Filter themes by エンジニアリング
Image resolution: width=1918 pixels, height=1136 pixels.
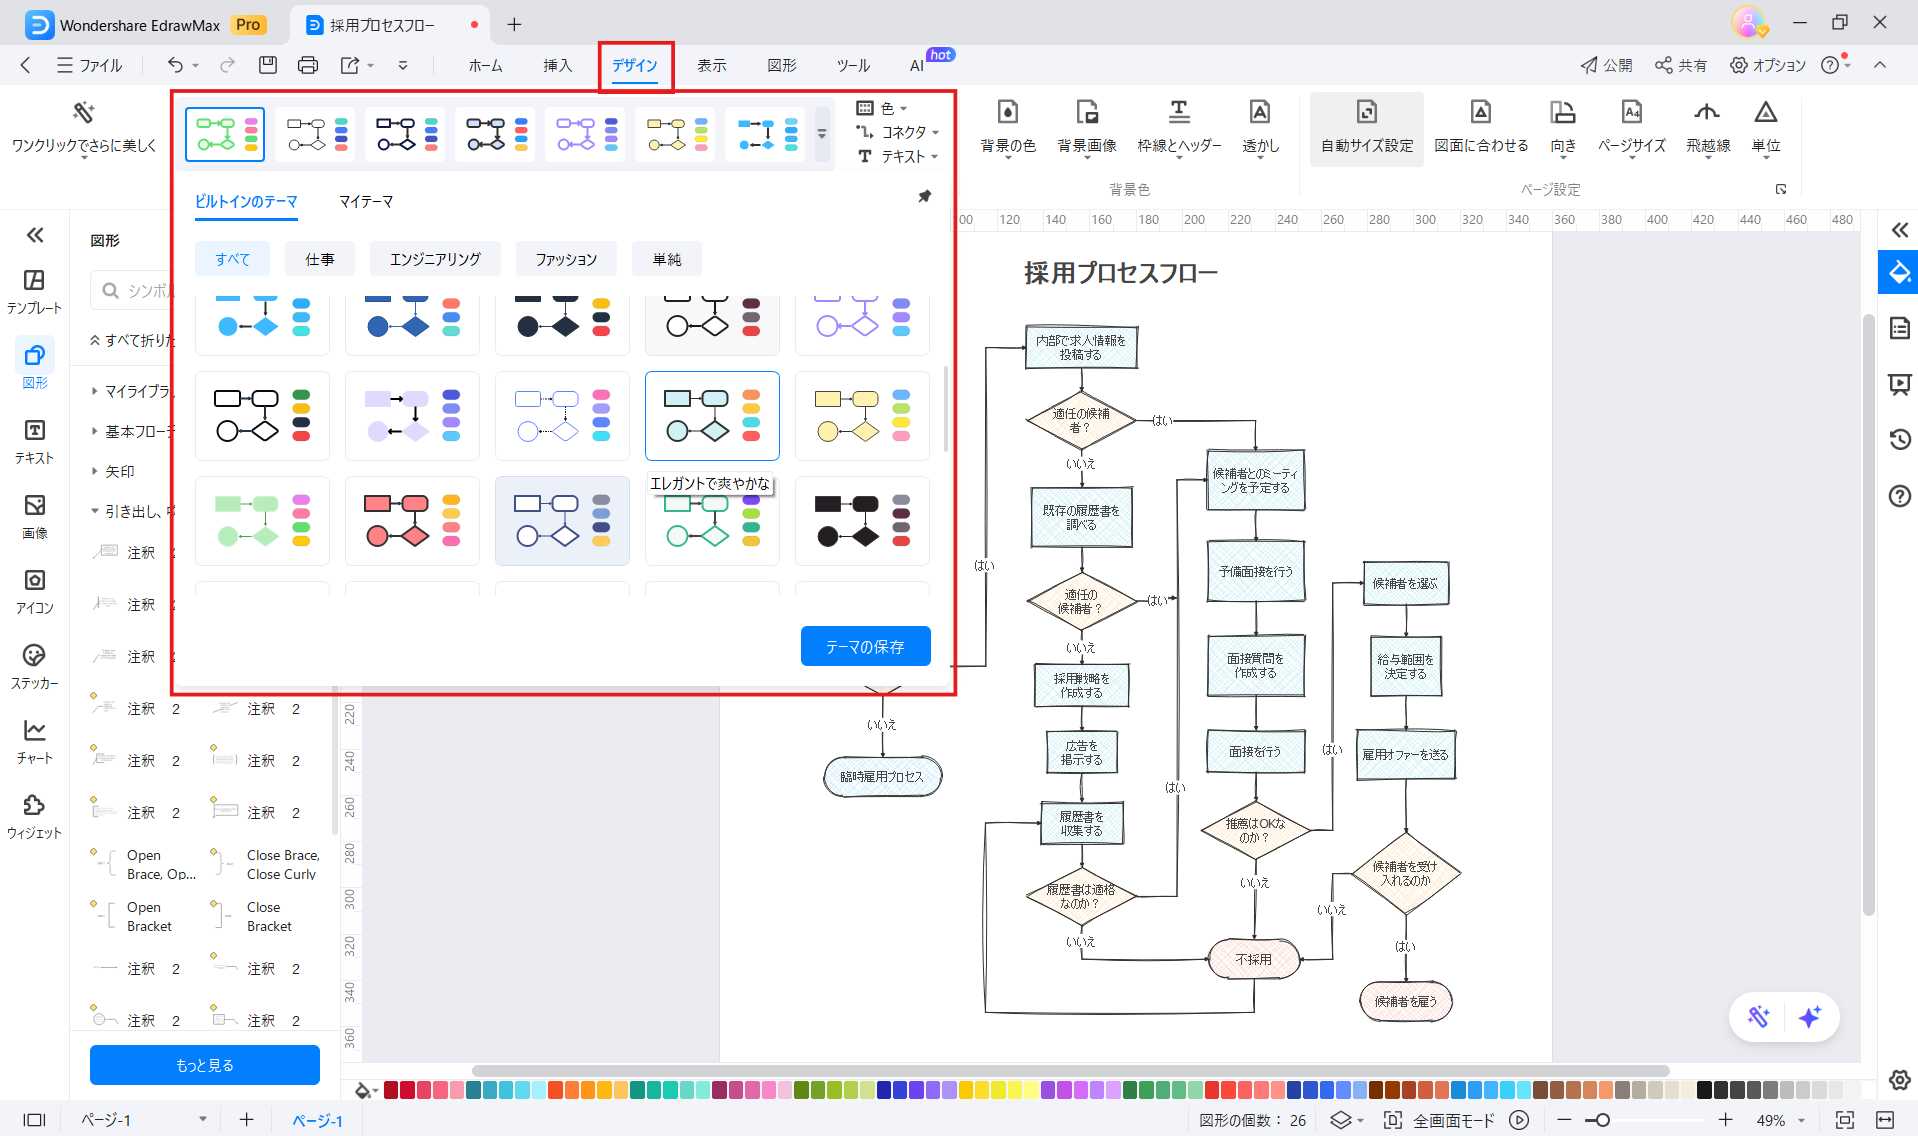435,259
